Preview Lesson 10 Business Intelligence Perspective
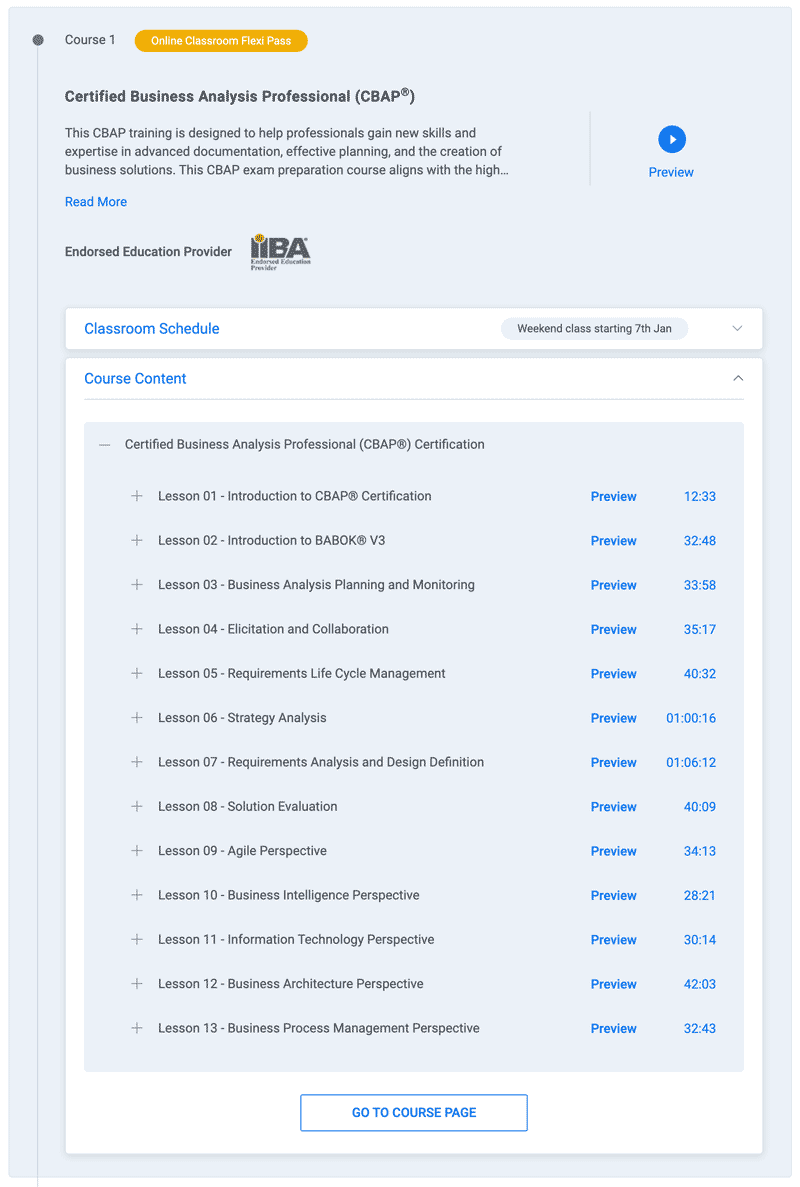This screenshot has height=1187, width=800. 613,896
